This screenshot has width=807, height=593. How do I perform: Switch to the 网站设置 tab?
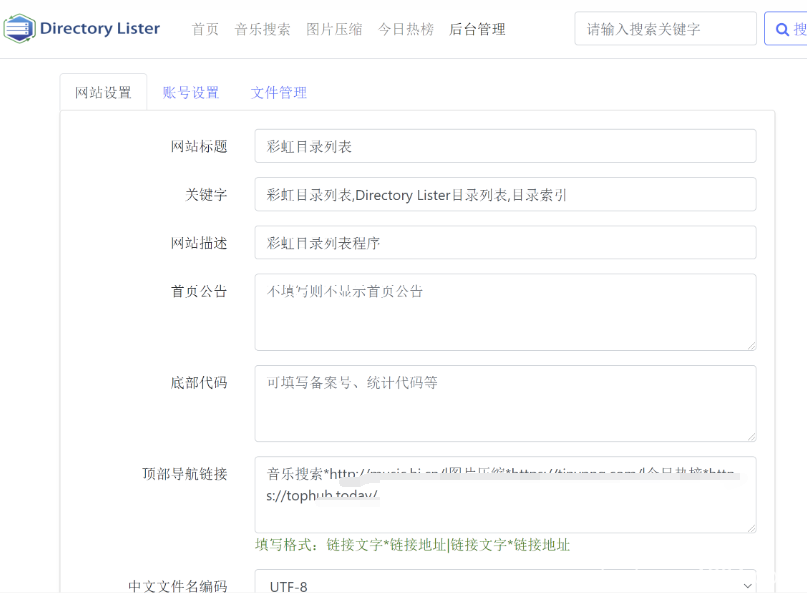pyautogui.click(x=103, y=92)
